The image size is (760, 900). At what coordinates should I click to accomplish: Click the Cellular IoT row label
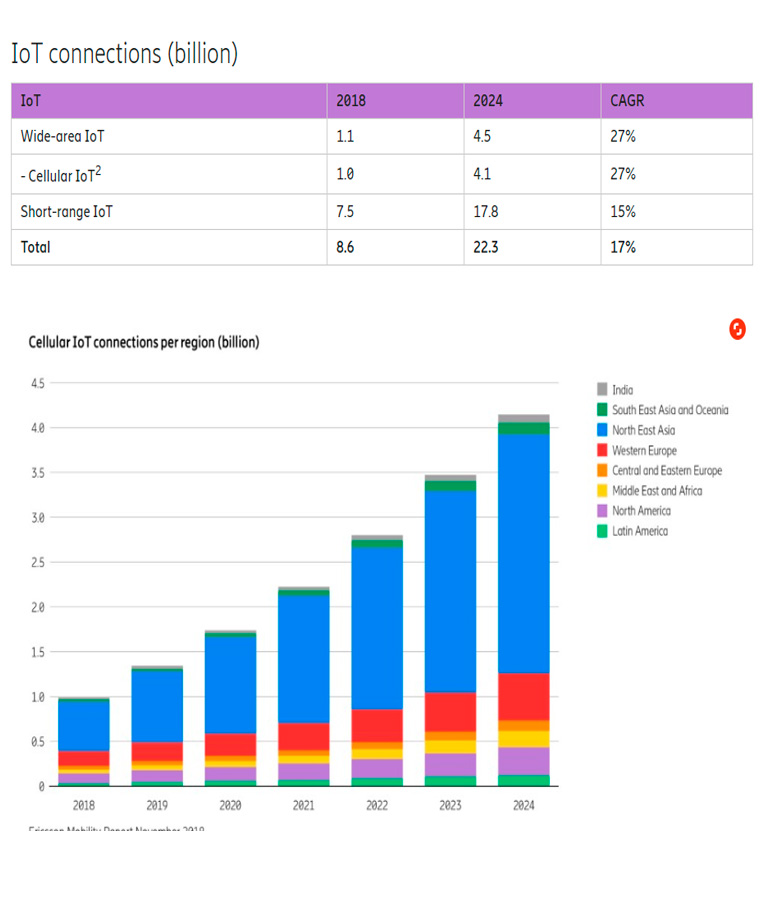coord(61,175)
